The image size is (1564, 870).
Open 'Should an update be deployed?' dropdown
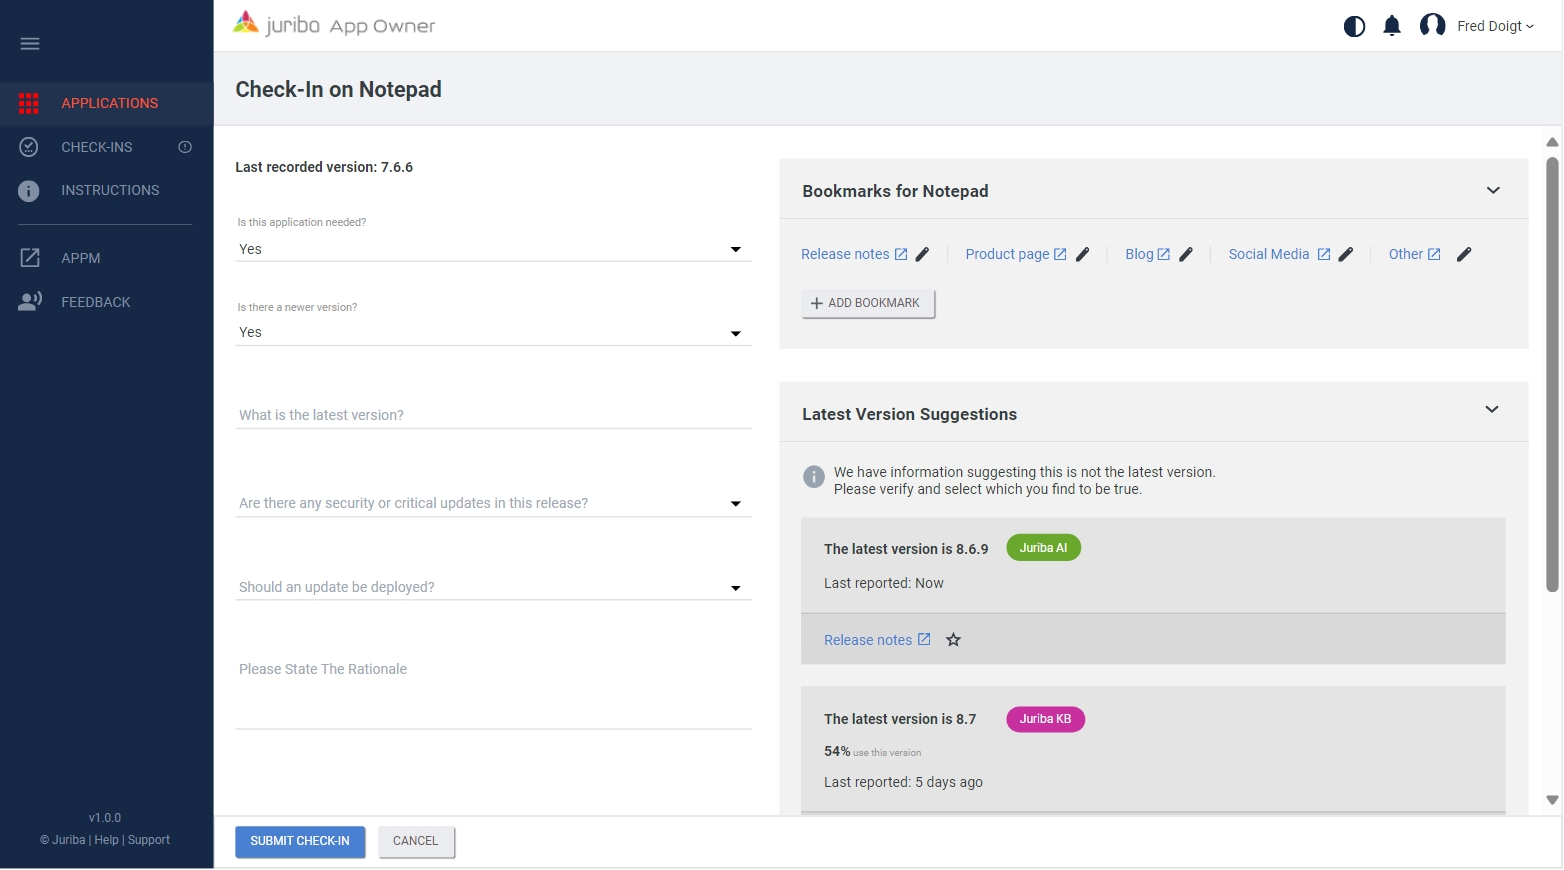(x=493, y=587)
